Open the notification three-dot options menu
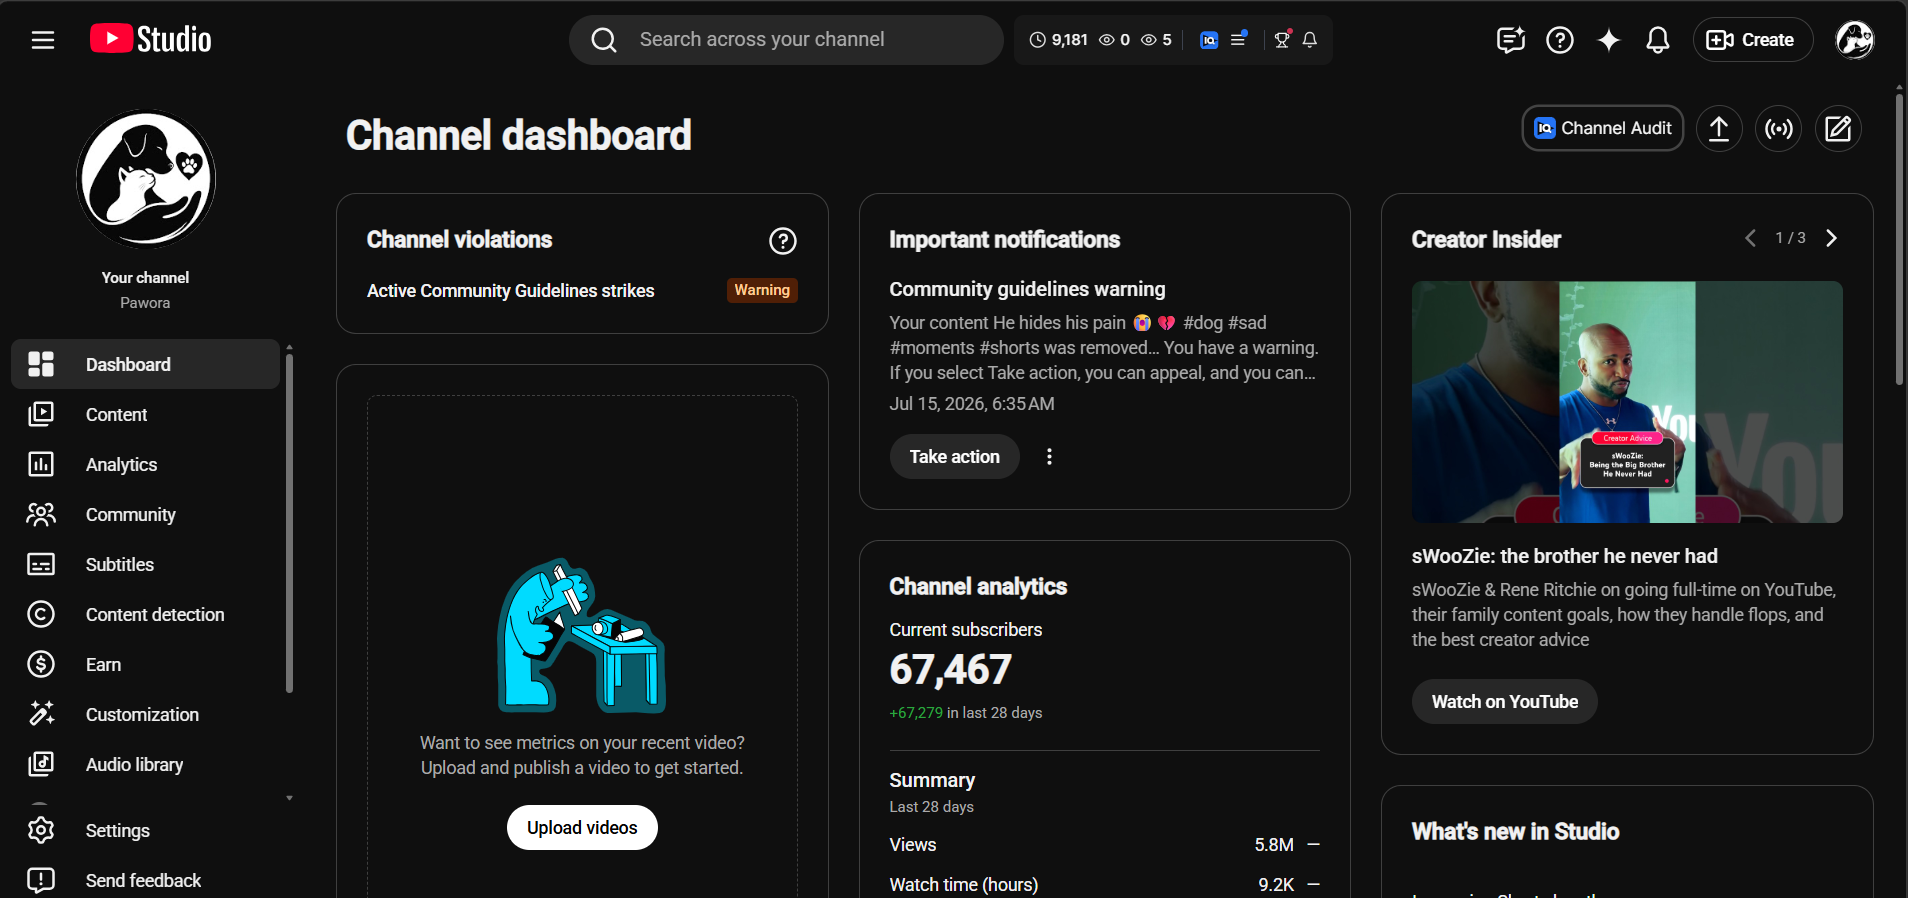The width and height of the screenshot is (1908, 898). (x=1049, y=457)
